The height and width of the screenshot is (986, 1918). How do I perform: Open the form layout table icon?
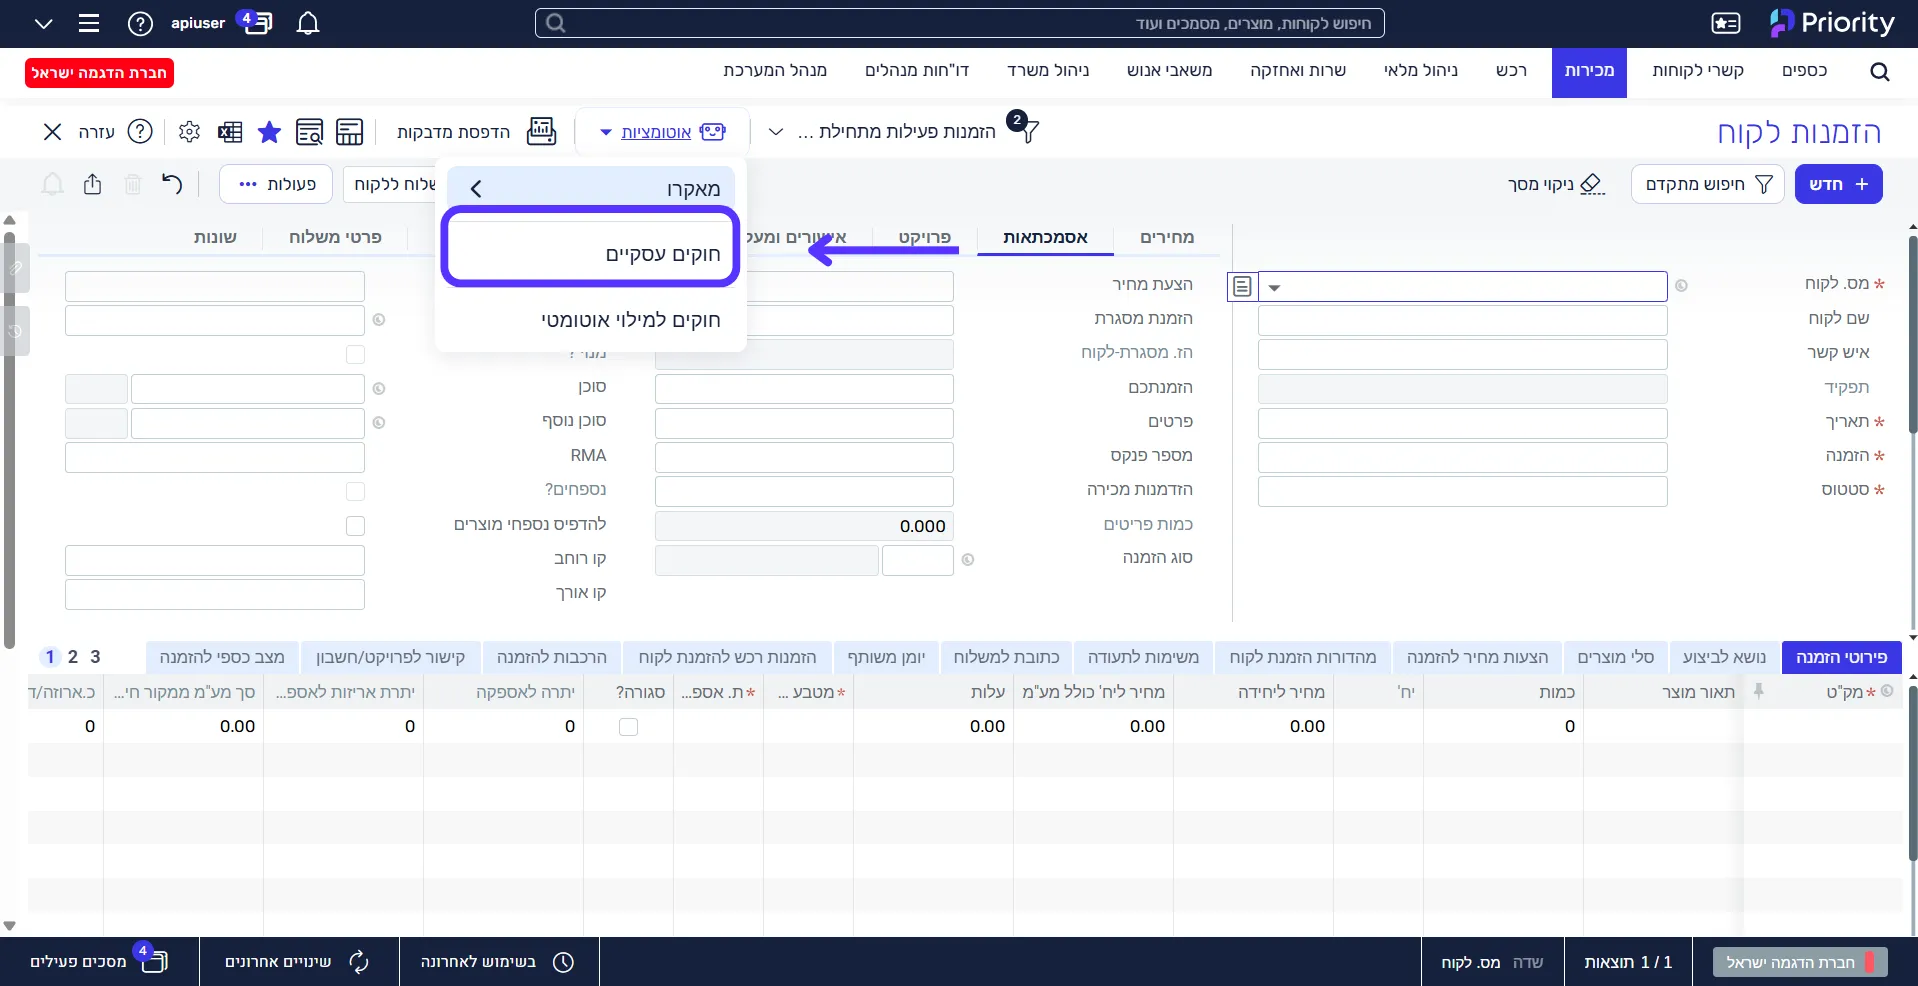(x=350, y=131)
